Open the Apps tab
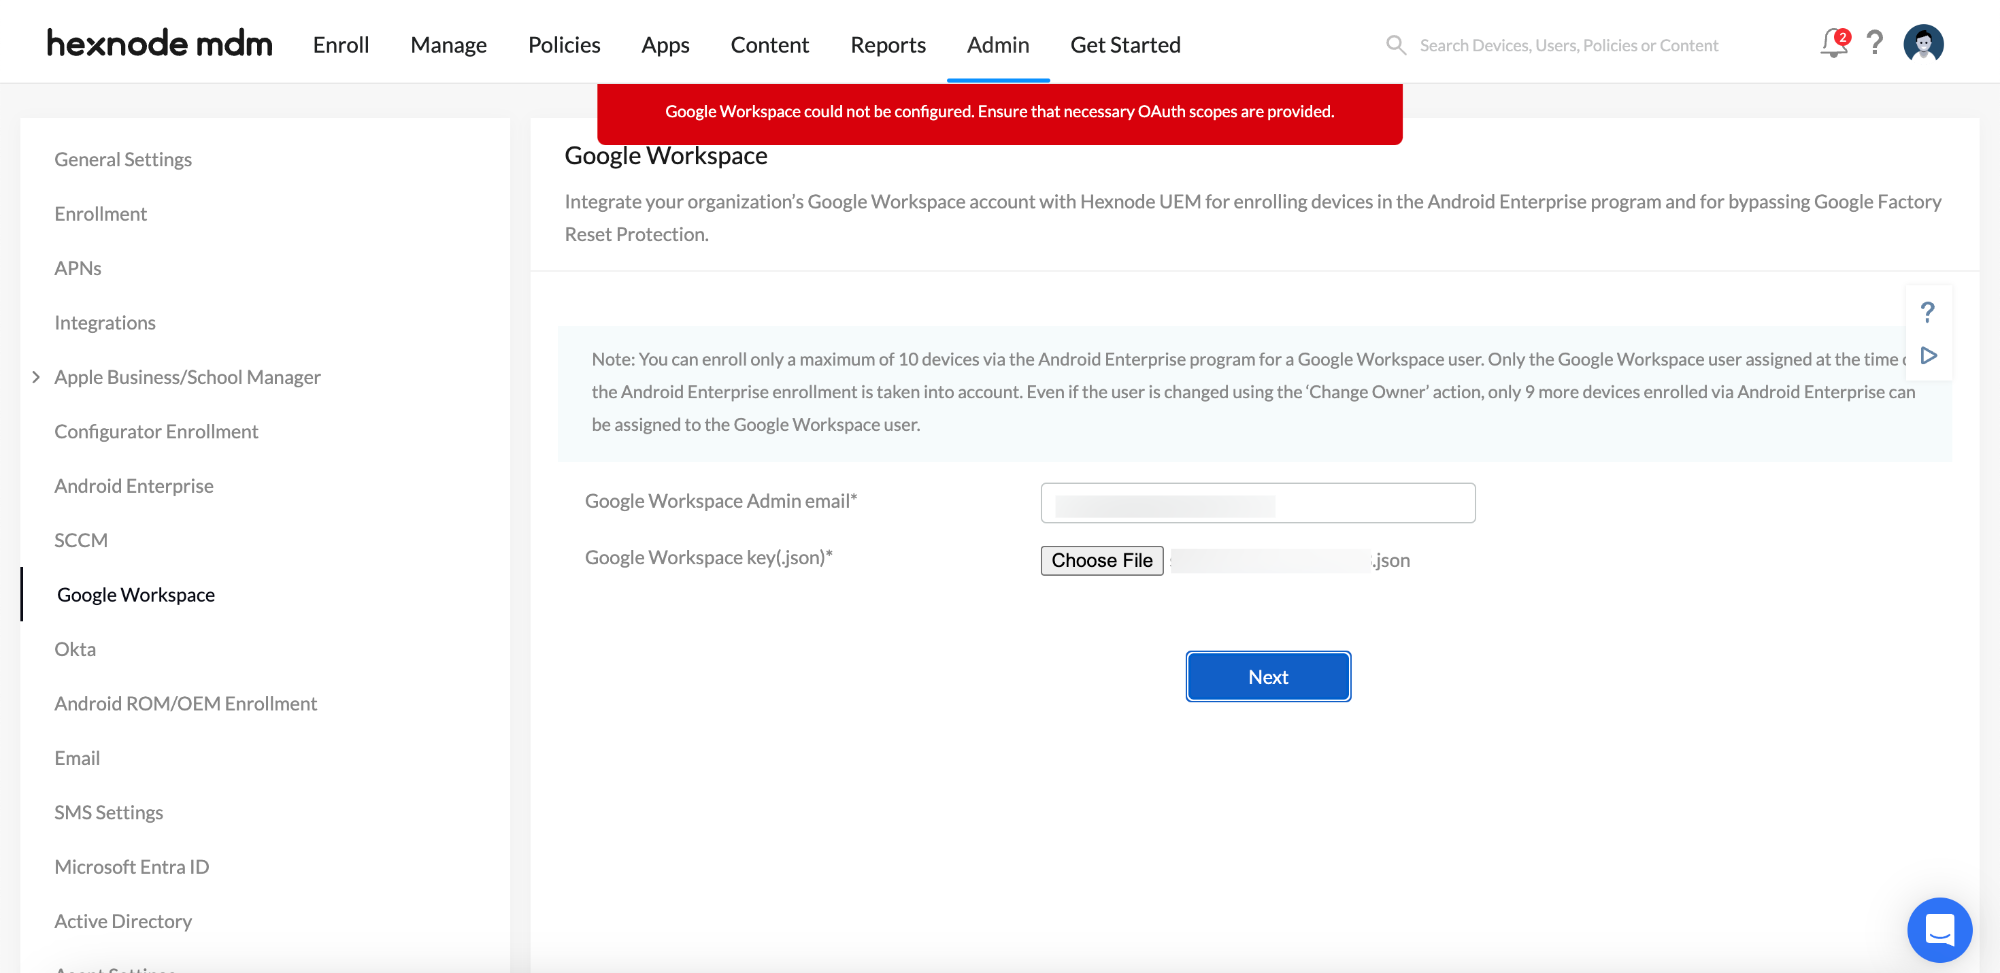This screenshot has width=2000, height=973. coord(665,45)
